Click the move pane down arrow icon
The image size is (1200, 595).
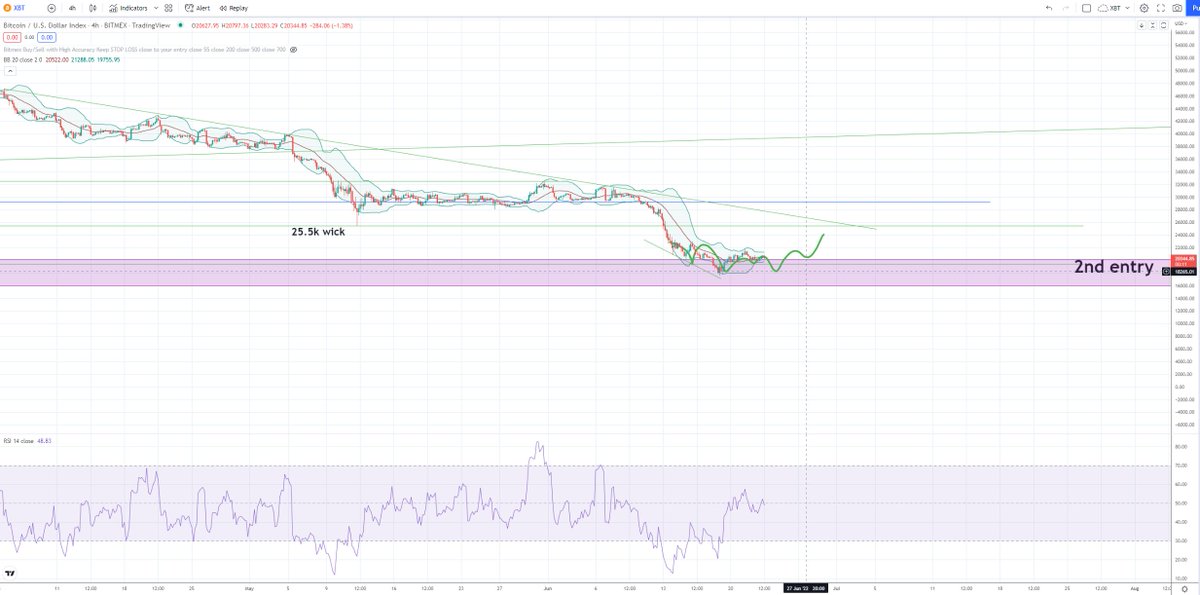tap(1142, 25)
